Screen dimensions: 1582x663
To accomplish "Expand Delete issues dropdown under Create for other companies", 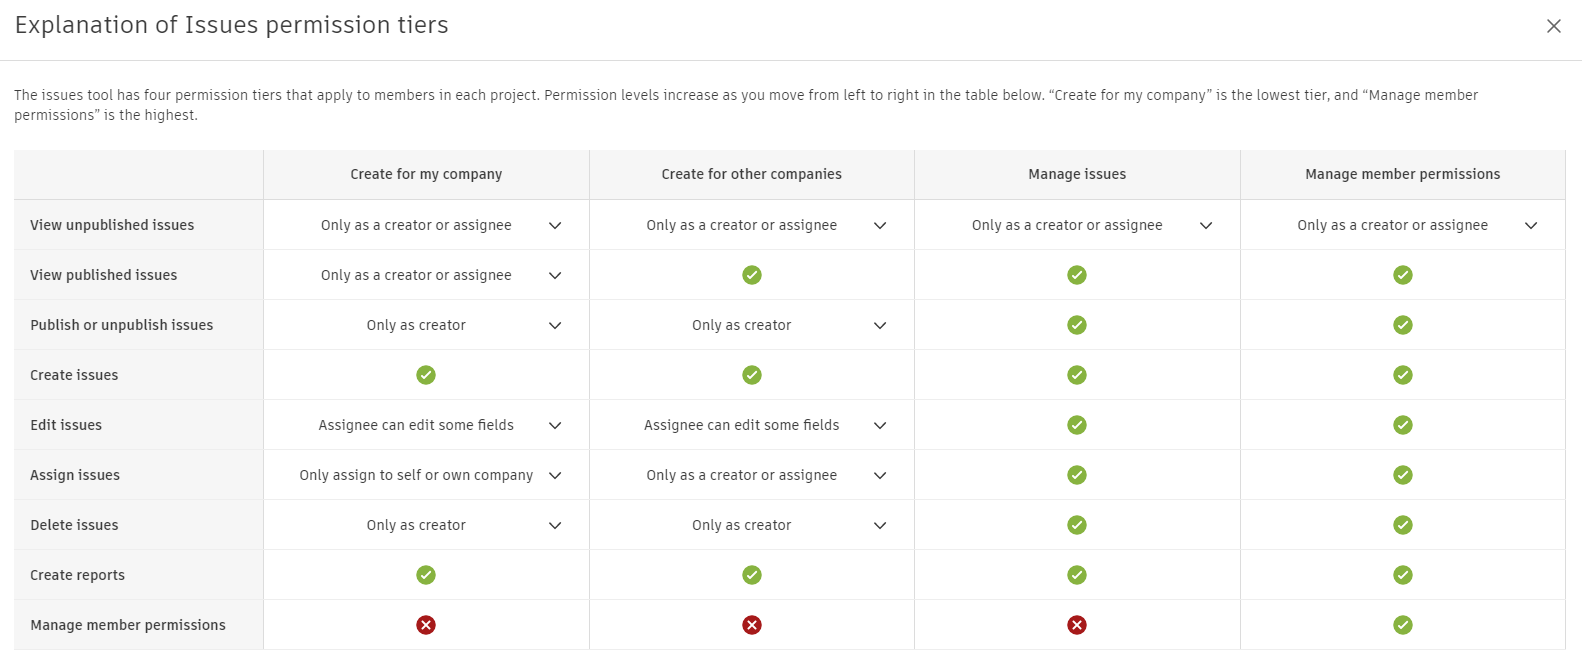I will [880, 526].
